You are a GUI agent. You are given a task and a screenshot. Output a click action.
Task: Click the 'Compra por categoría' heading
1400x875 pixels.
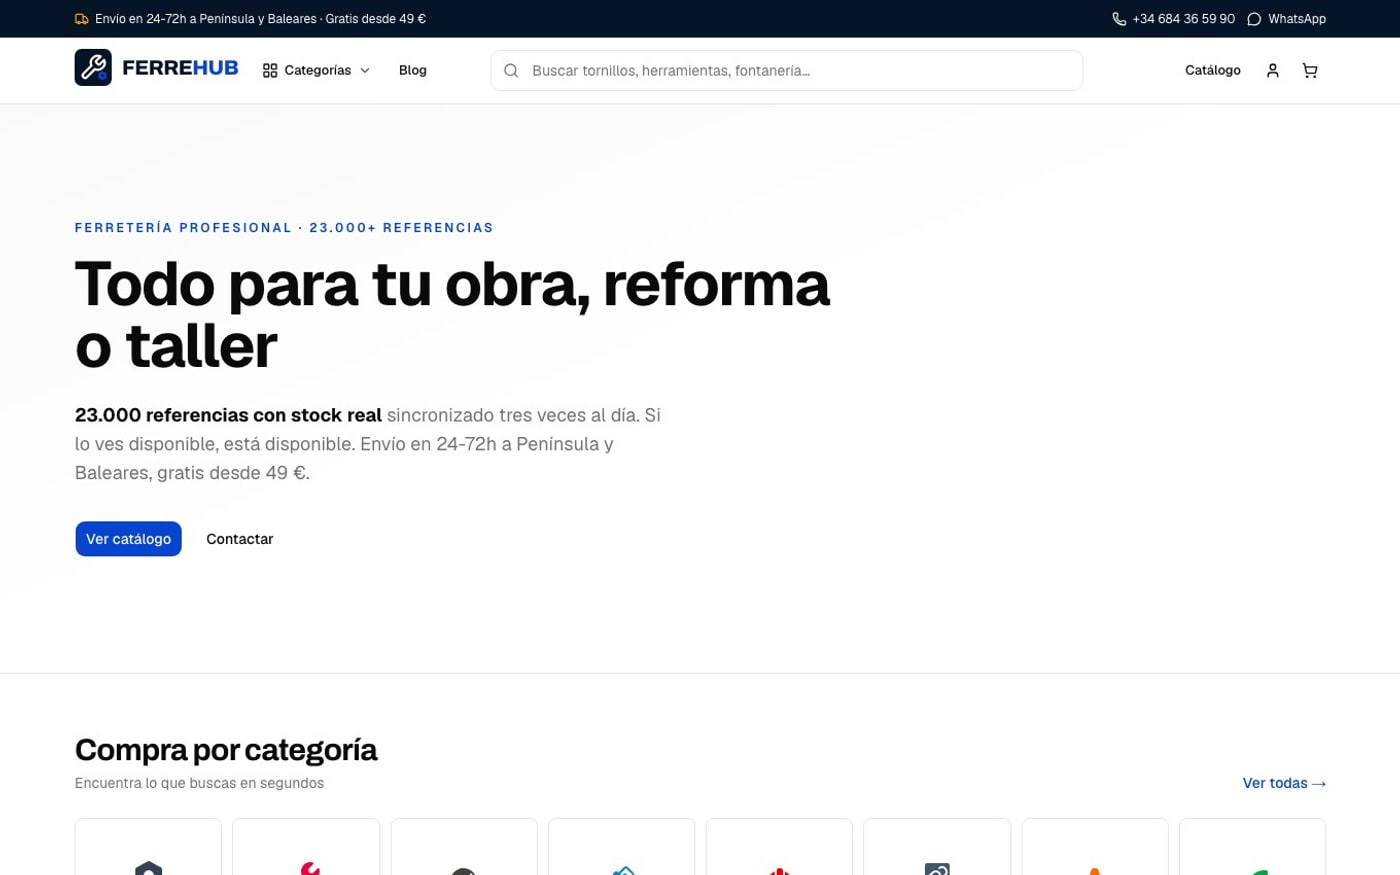(x=226, y=750)
